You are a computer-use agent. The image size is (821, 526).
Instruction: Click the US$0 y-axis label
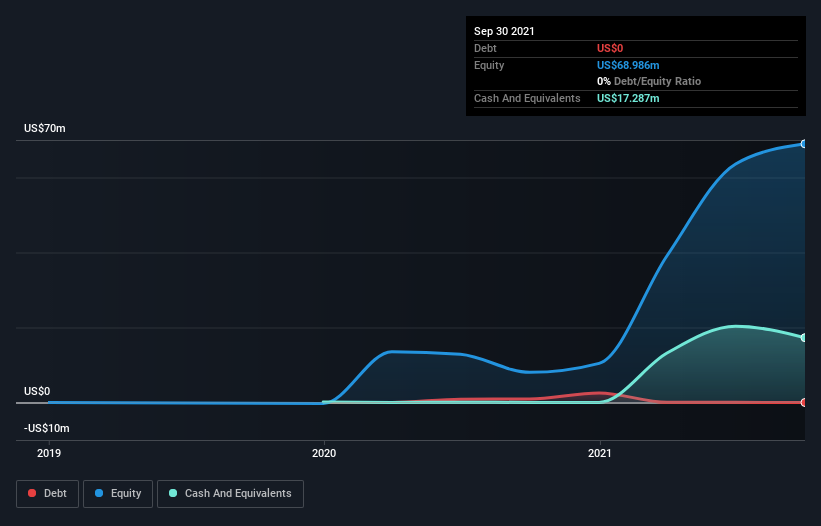[x=37, y=391]
